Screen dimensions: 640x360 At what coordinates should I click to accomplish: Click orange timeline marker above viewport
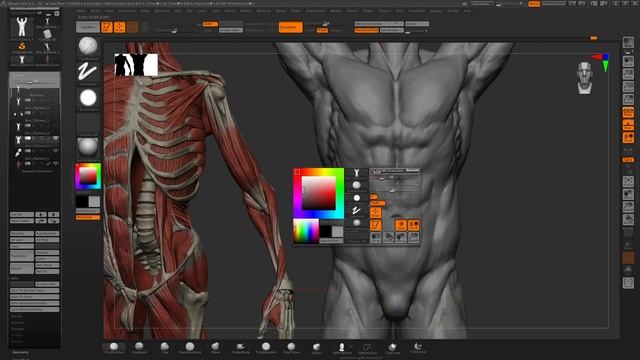593,38
